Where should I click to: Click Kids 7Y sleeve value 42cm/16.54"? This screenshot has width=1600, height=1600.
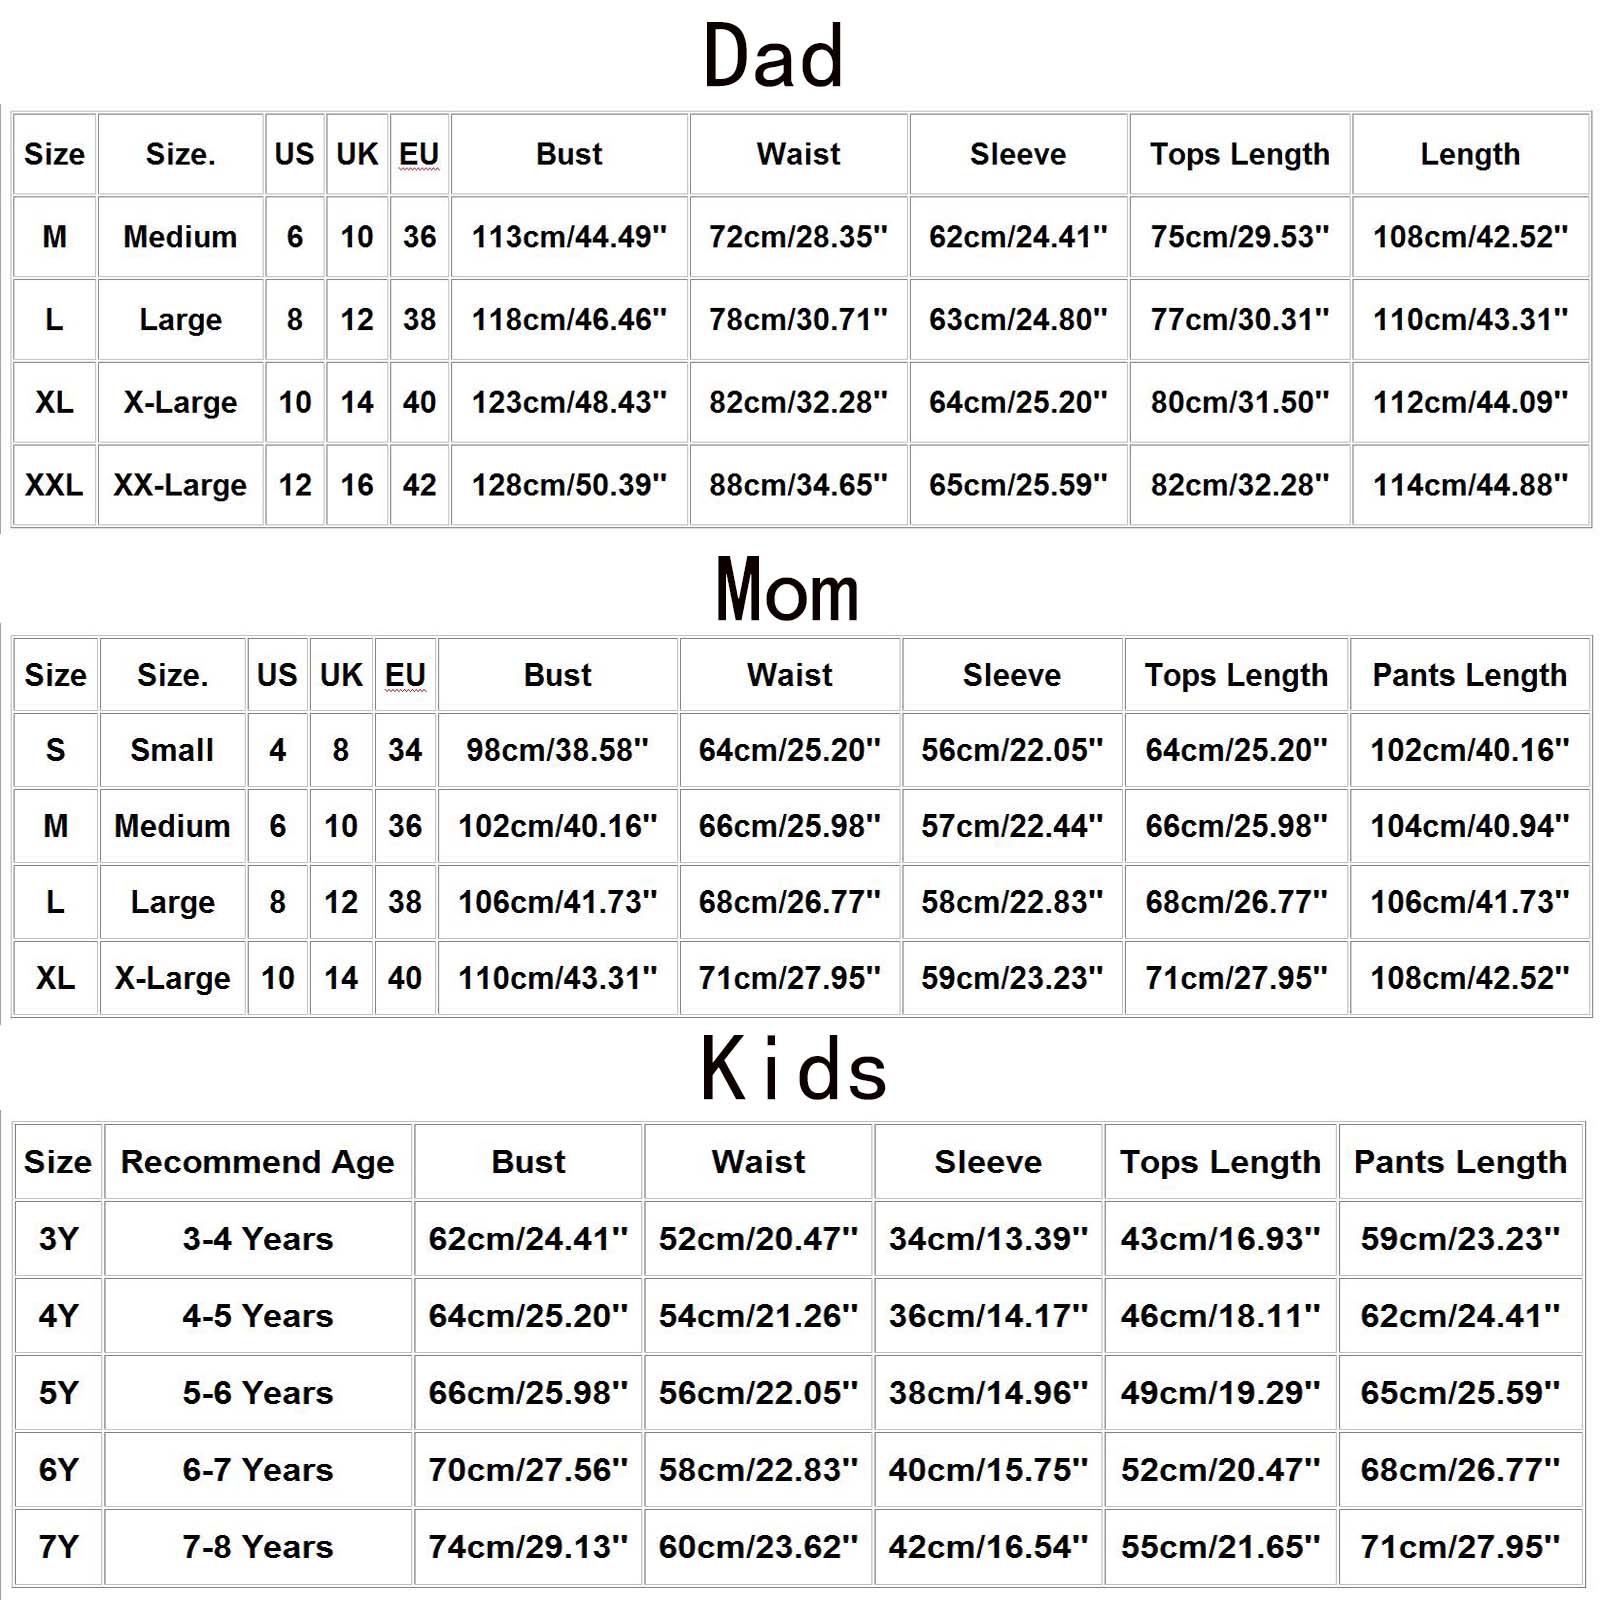[x=988, y=1547]
